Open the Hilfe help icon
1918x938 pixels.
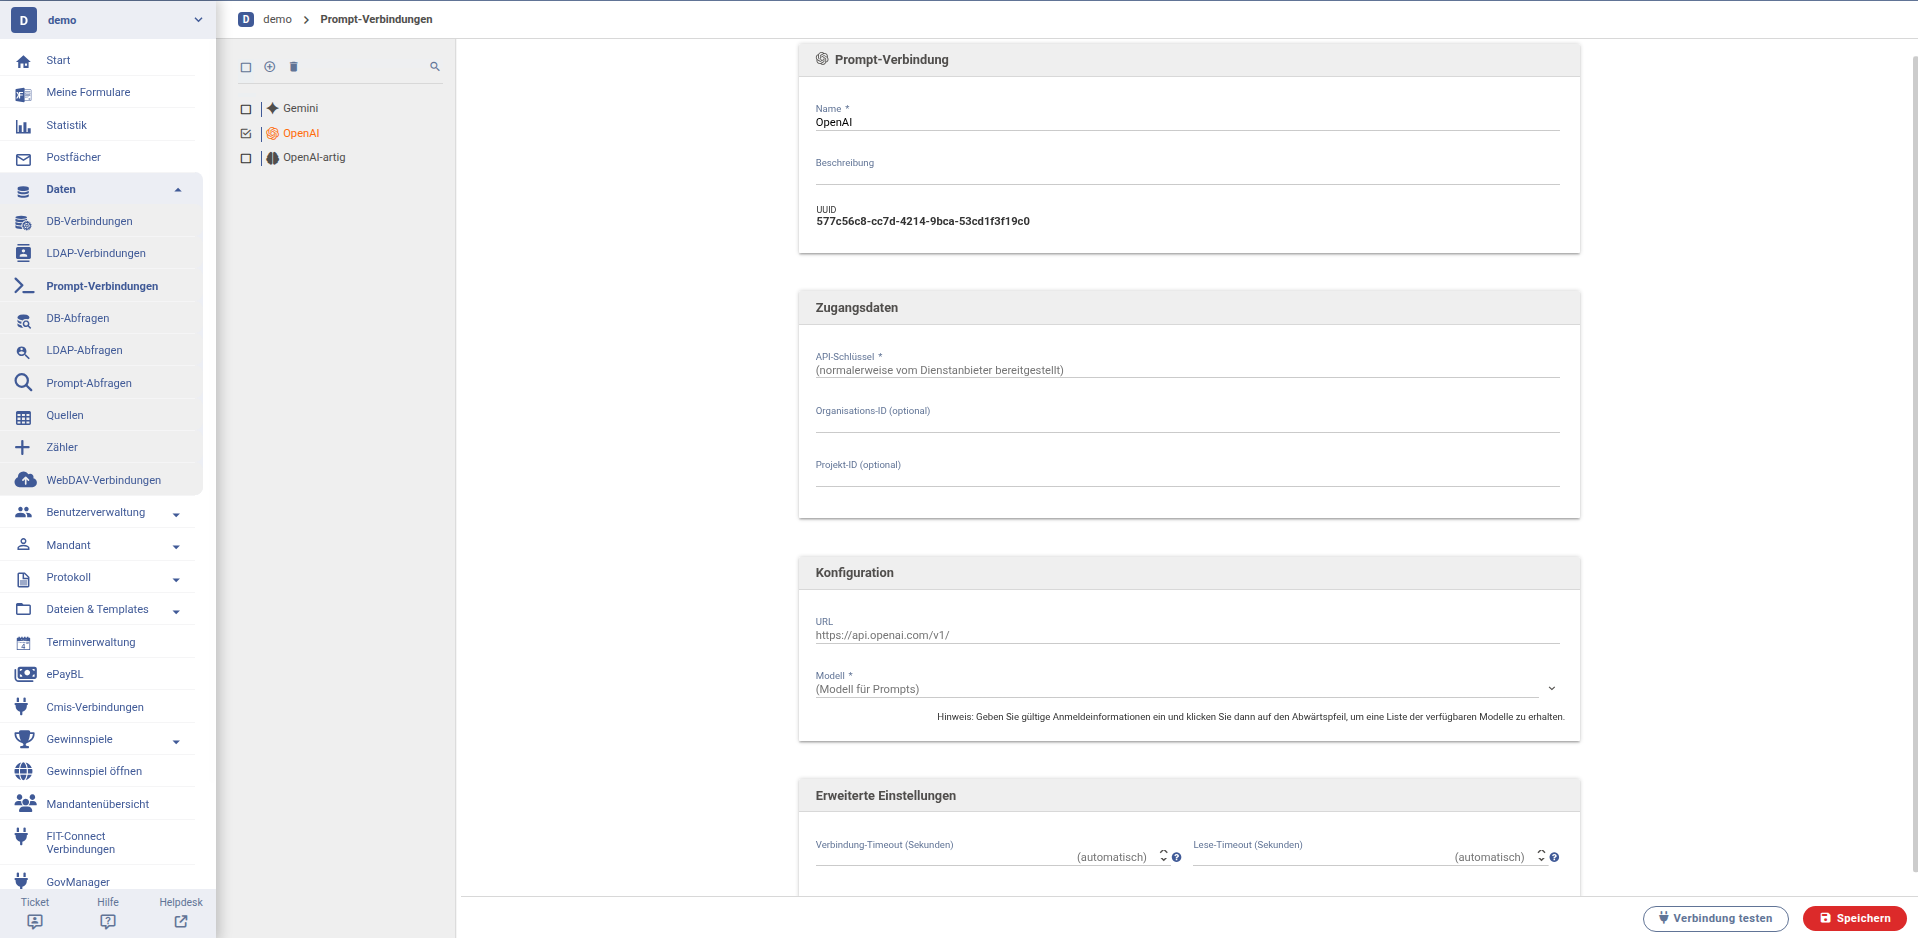tap(108, 921)
